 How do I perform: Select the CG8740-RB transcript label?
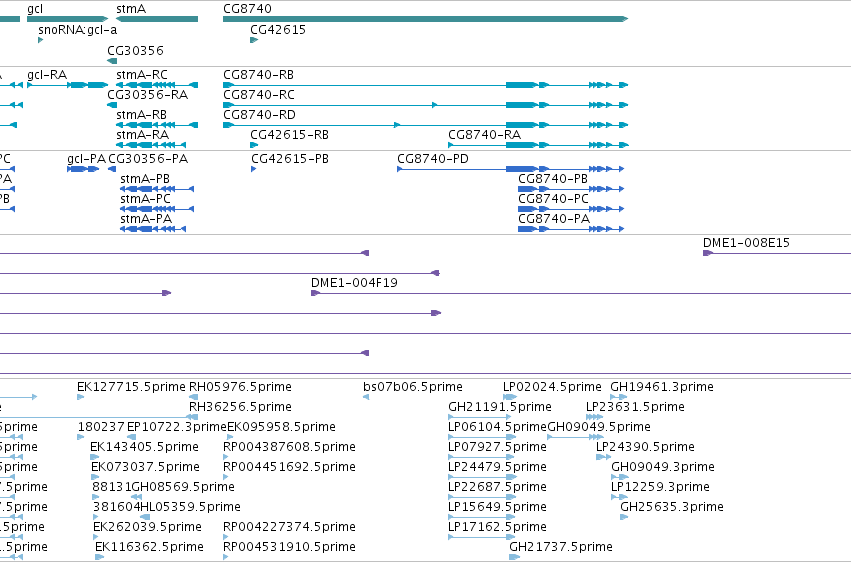click(258, 75)
